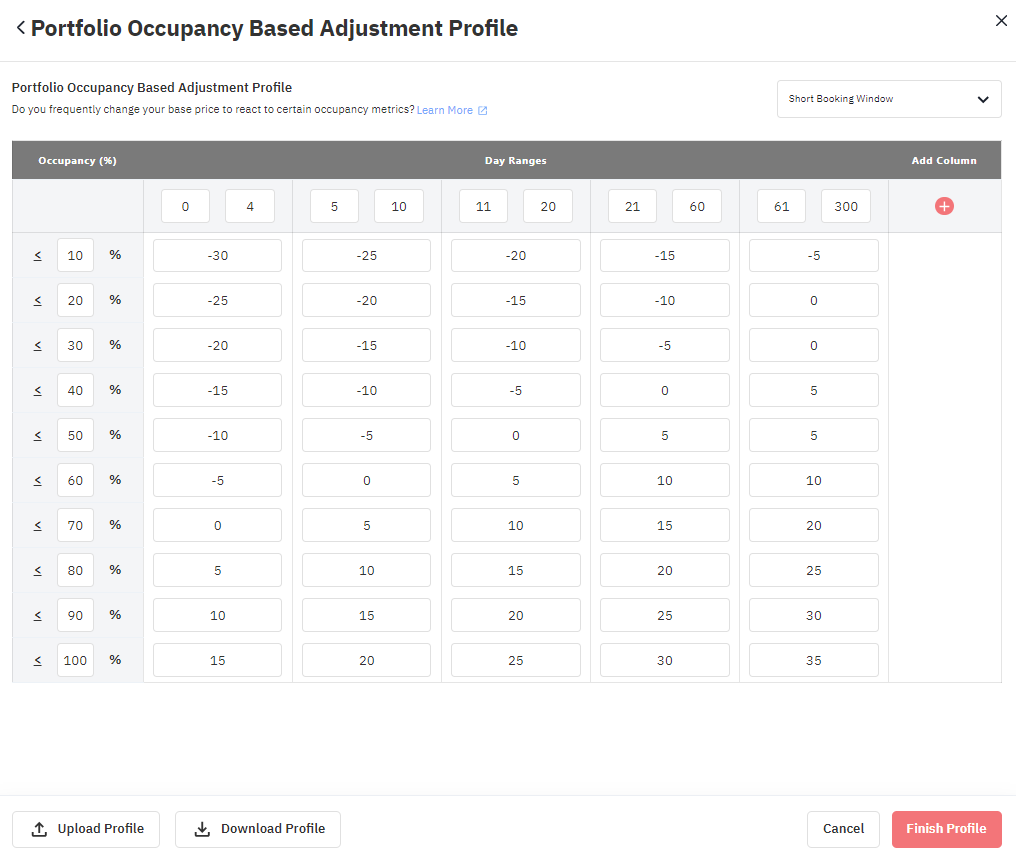The height and width of the screenshot is (857, 1016).
Task: Click the ≤ operator in 70% row
Action: [x=38, y=525]
